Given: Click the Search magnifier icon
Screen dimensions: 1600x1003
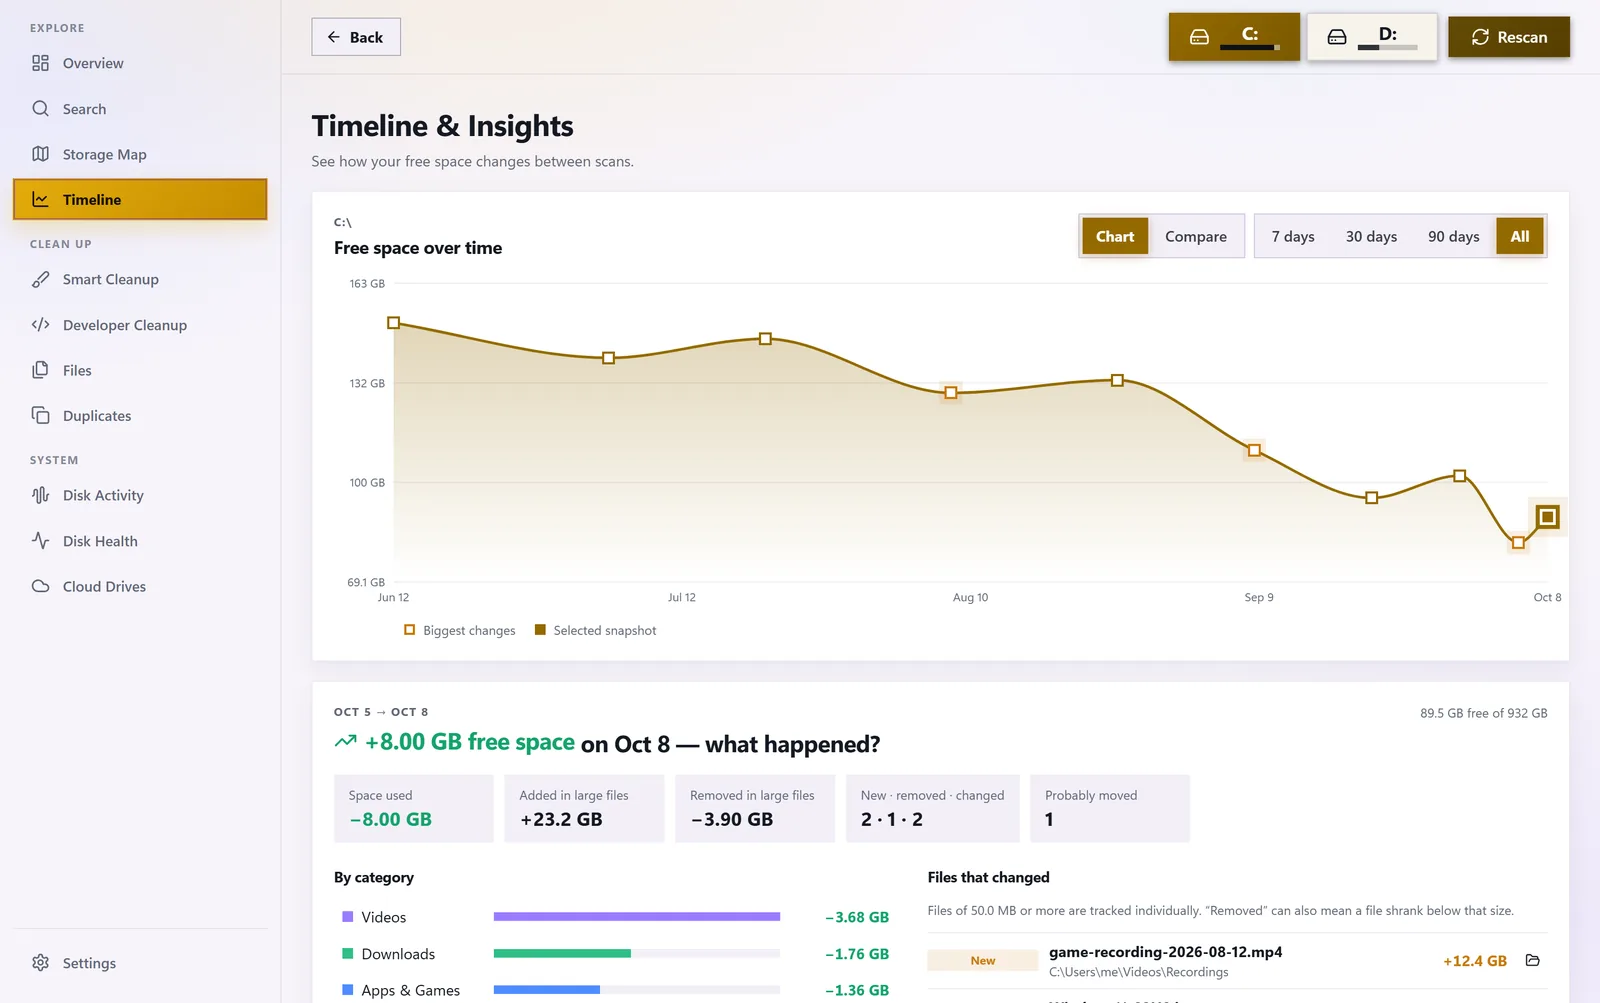Looking at the screenshot, I should [40, 108].
